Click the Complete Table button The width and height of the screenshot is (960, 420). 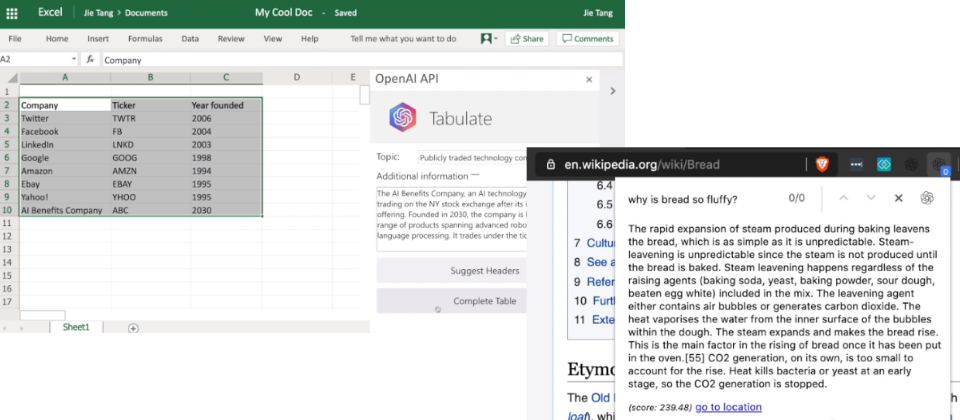(x=452, y=301)
